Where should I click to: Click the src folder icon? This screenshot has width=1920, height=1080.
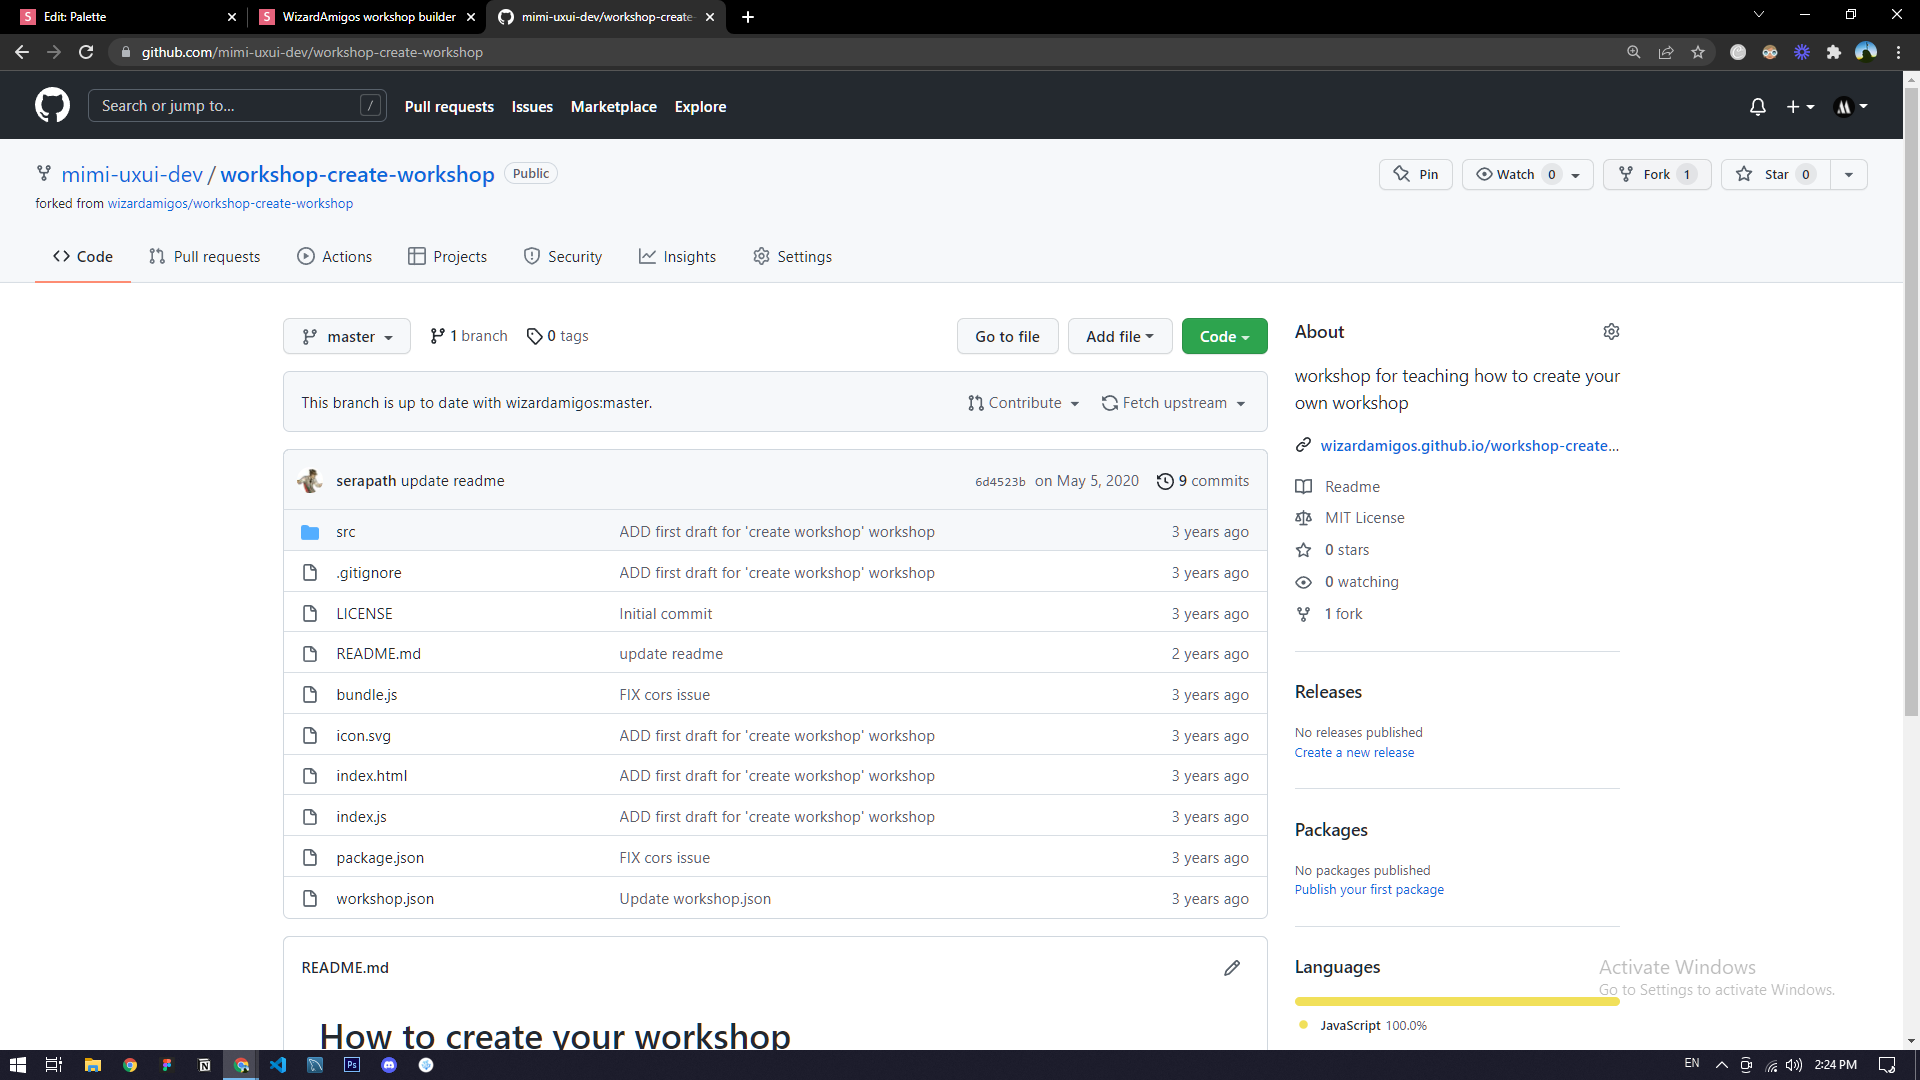click(310, 532)
